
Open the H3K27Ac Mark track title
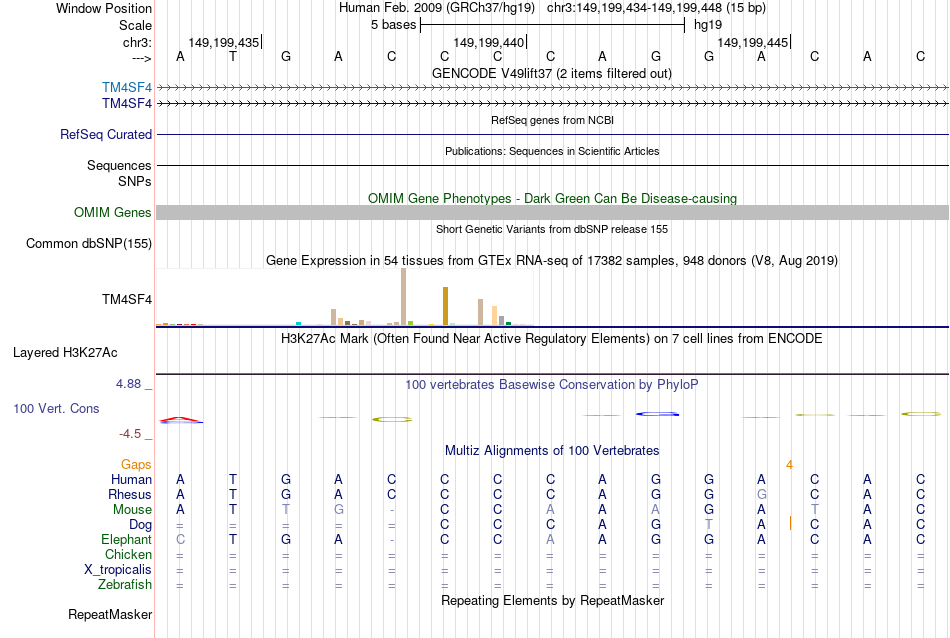[552, 338]
